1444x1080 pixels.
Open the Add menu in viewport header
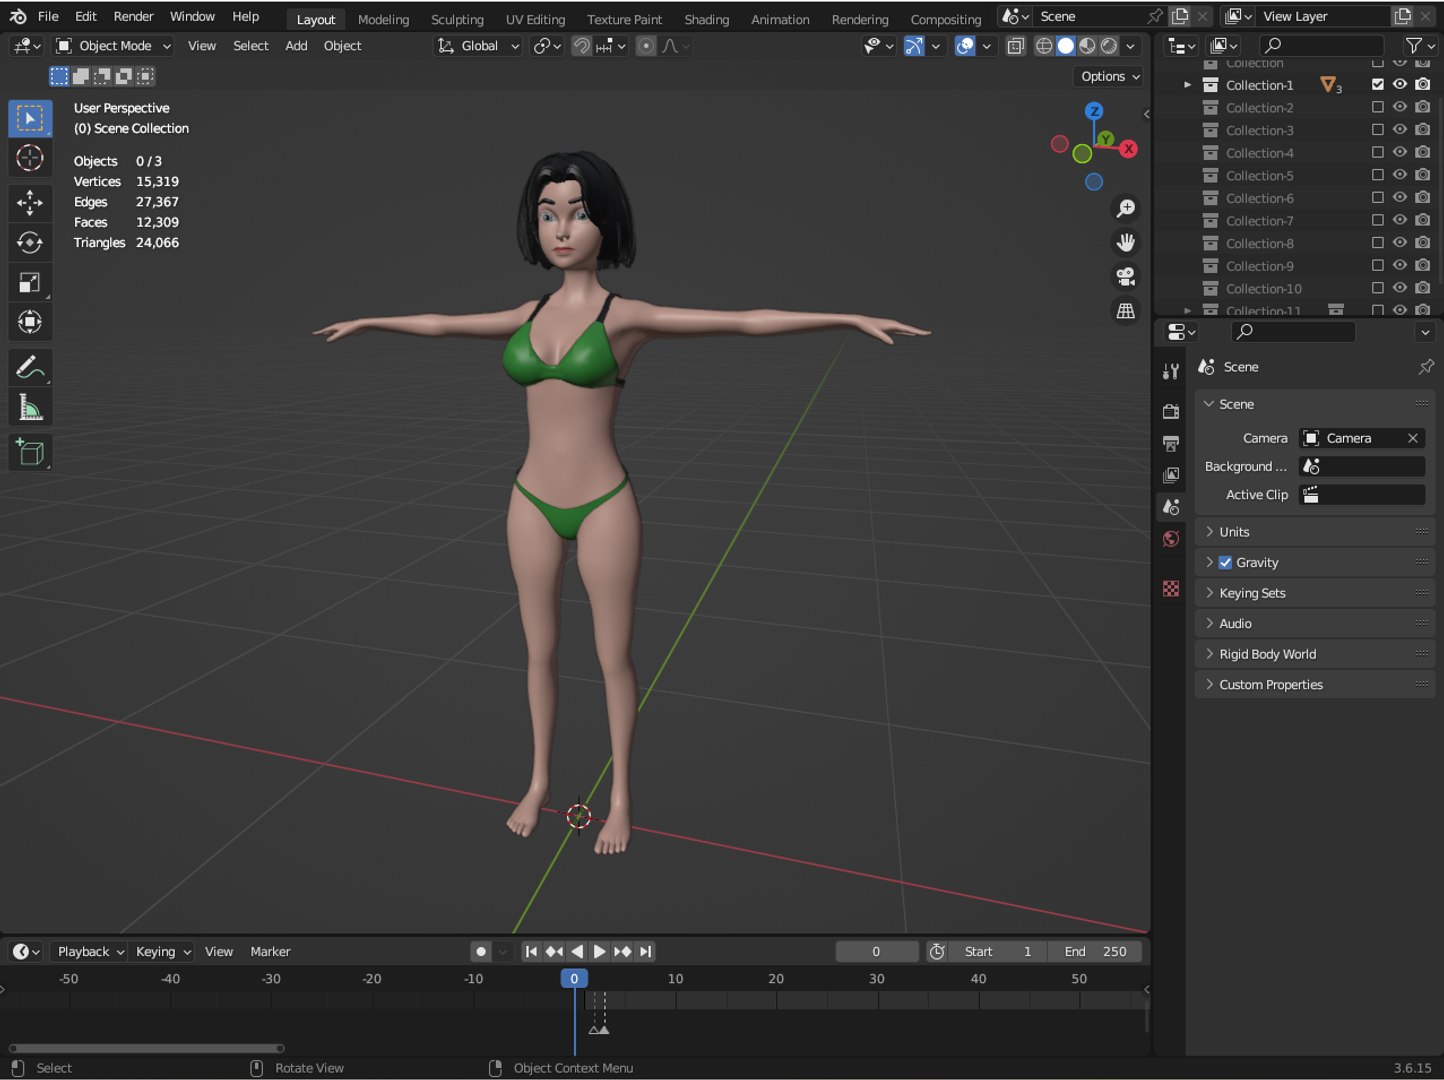coord(296,46)
